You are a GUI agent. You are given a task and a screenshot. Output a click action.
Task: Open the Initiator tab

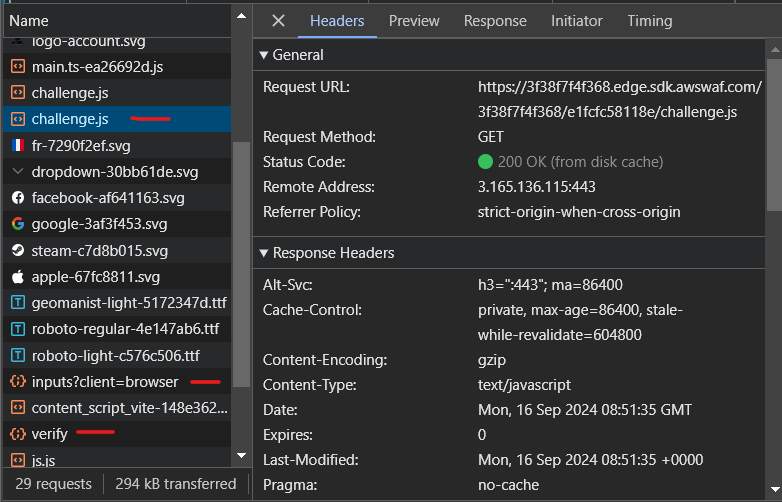(x=577, y=20)
